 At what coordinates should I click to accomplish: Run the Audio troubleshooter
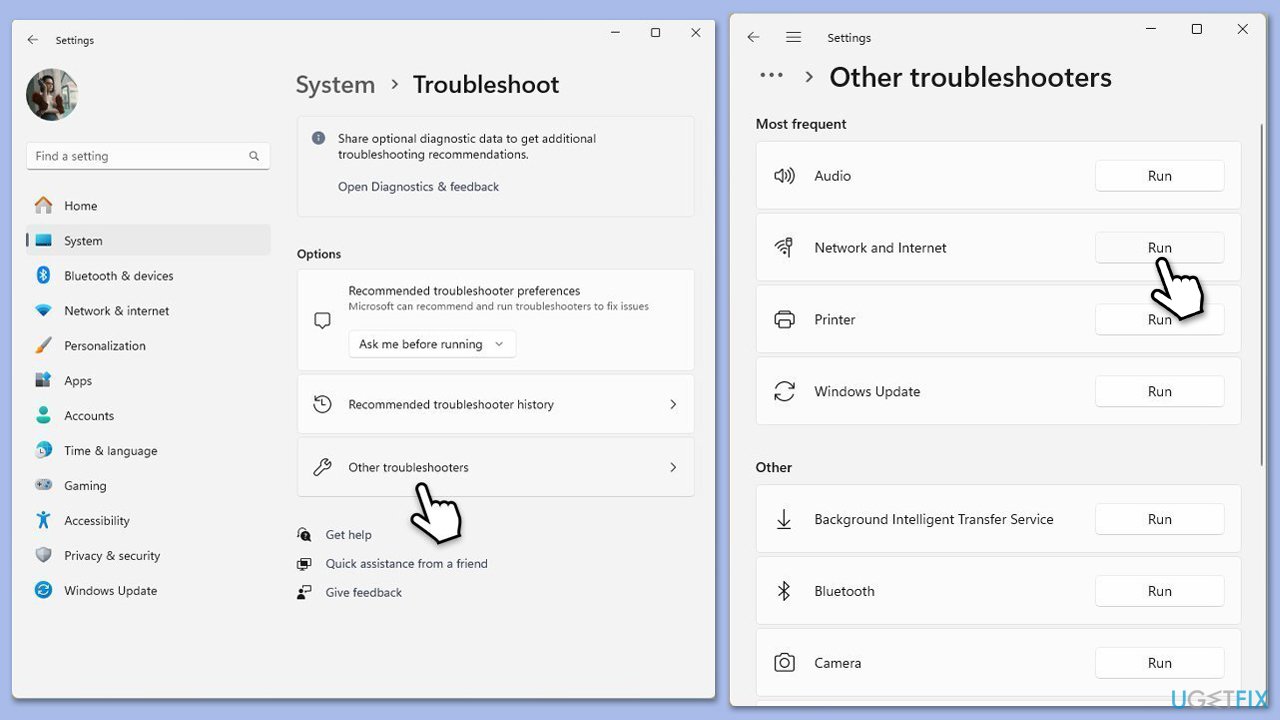pos(1159,176)
